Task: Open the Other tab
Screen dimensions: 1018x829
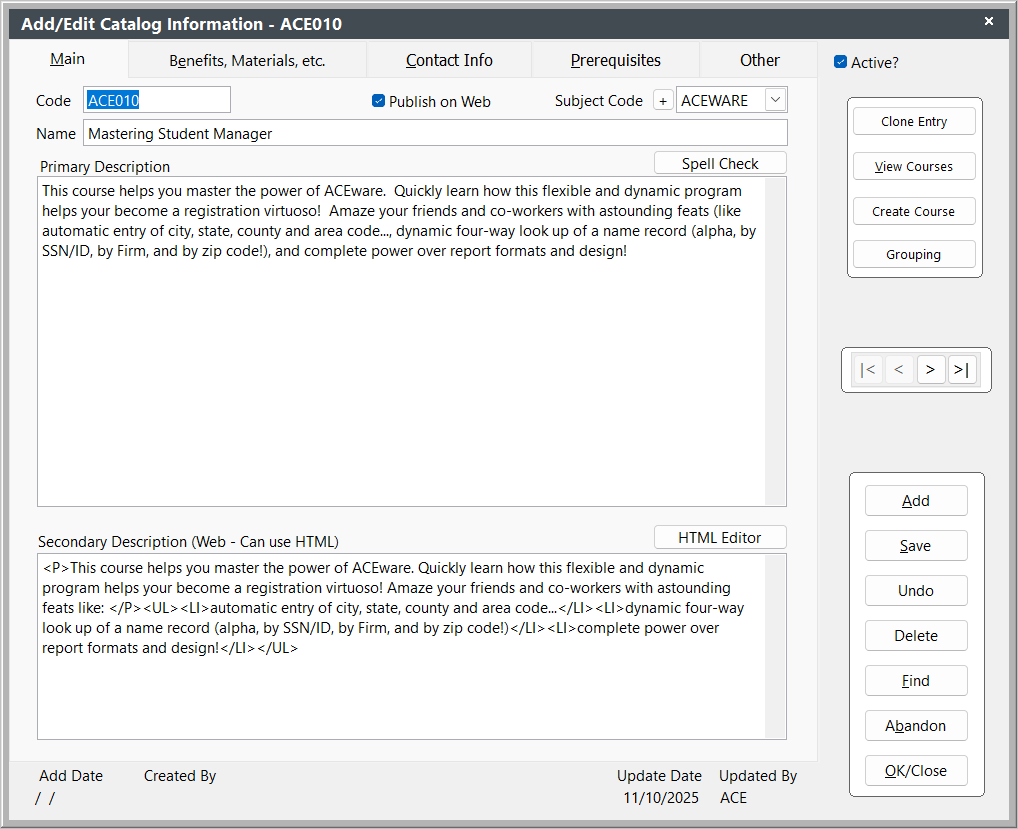Action: point(760,60)
